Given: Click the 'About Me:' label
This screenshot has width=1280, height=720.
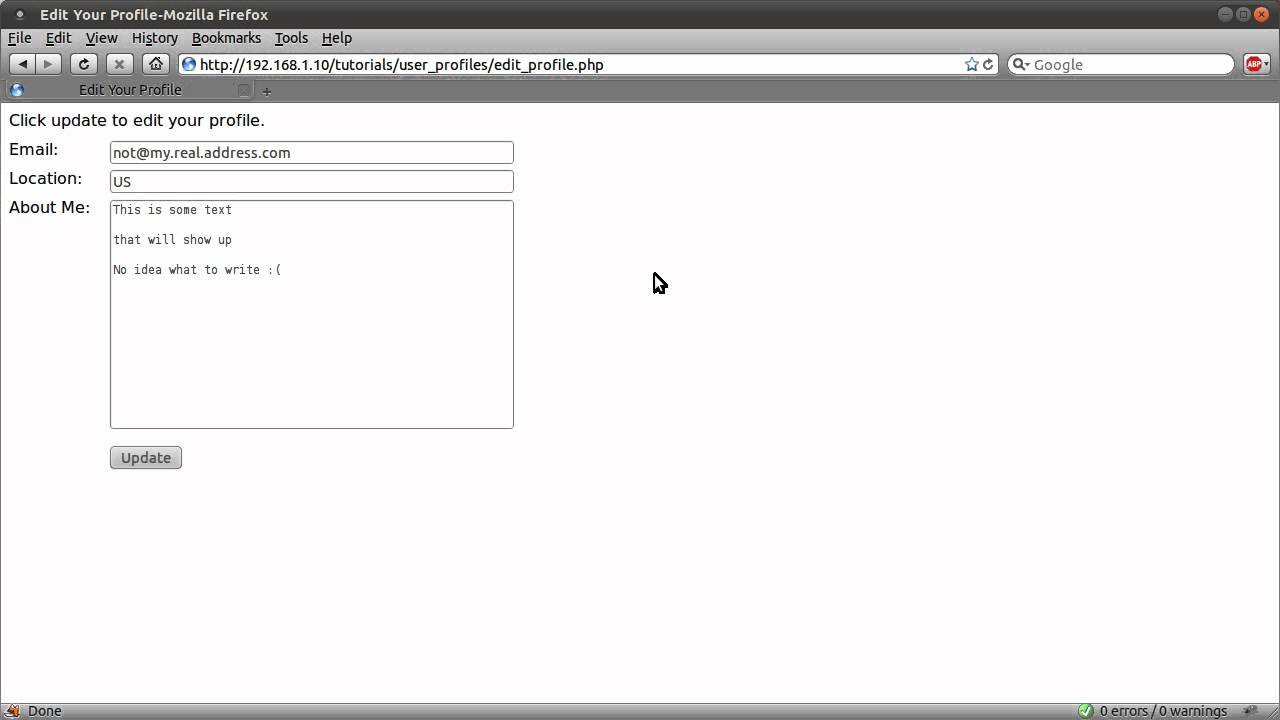Looking at the screenshot, I should pos(49,207).
